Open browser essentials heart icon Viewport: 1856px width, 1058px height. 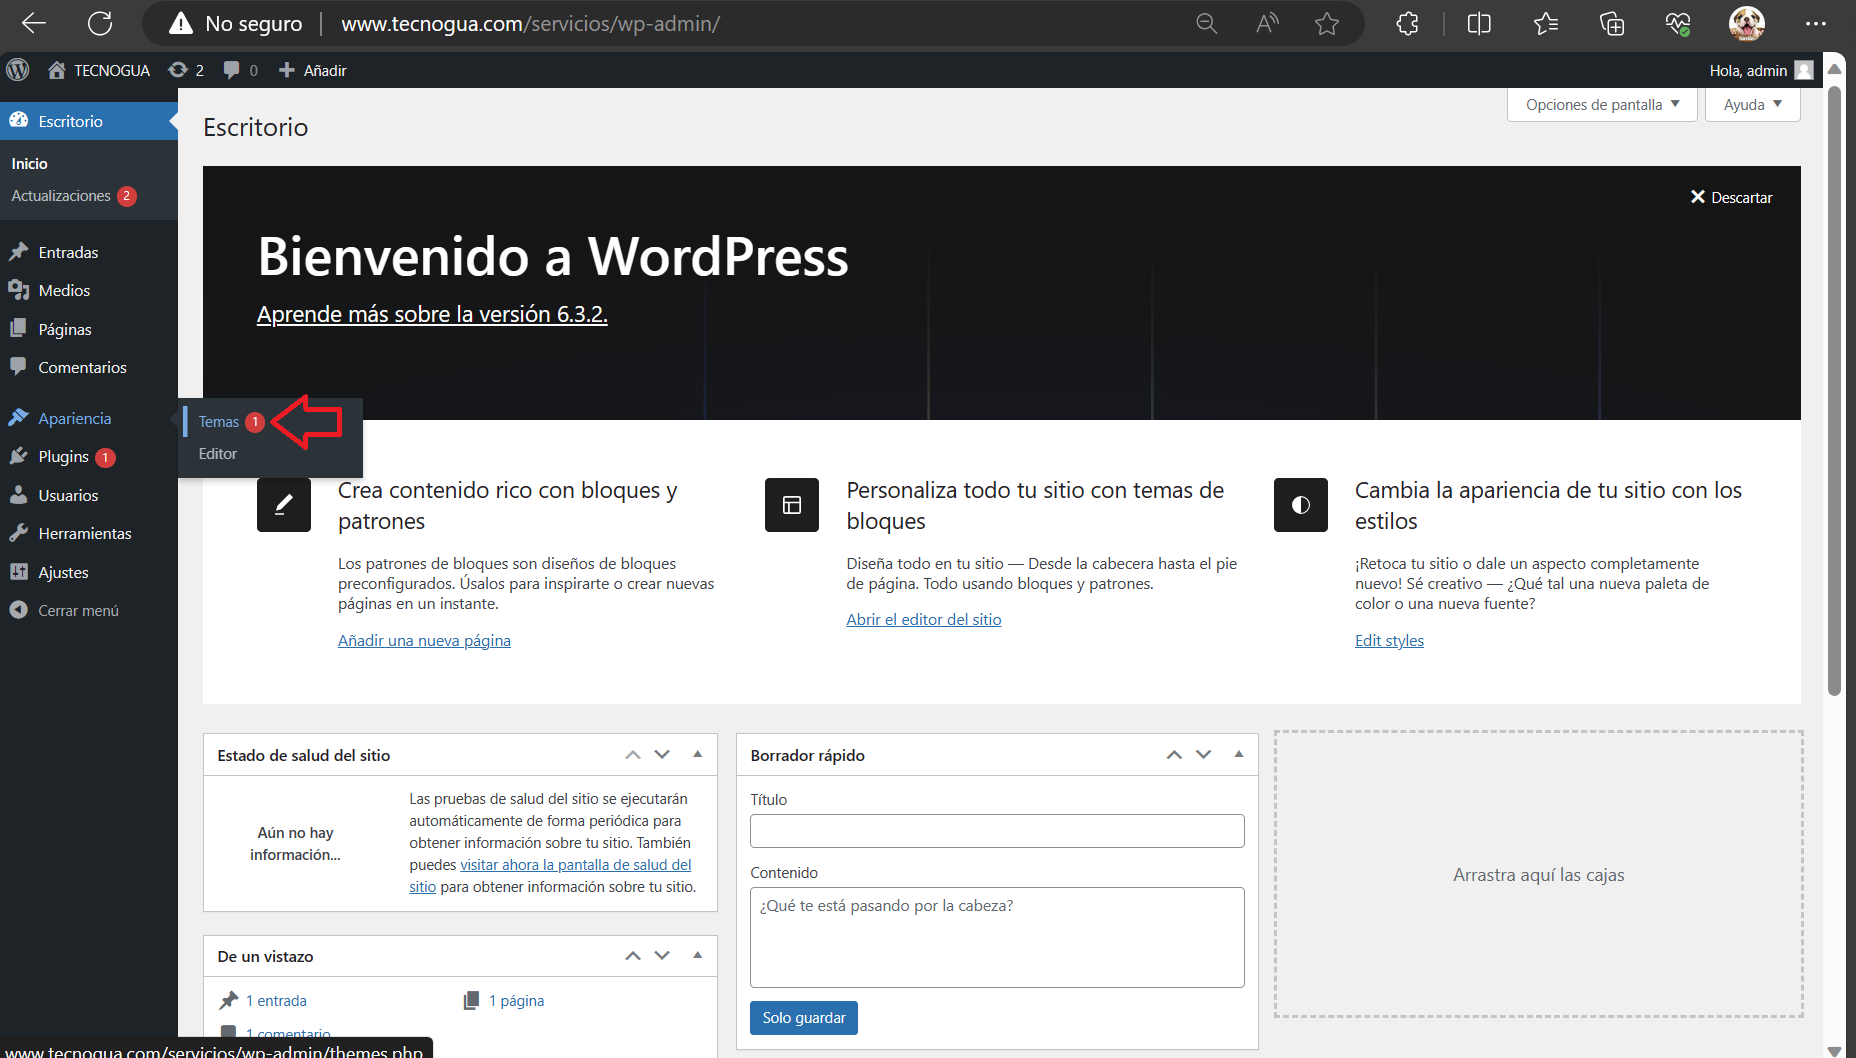tap(1678, 24)
